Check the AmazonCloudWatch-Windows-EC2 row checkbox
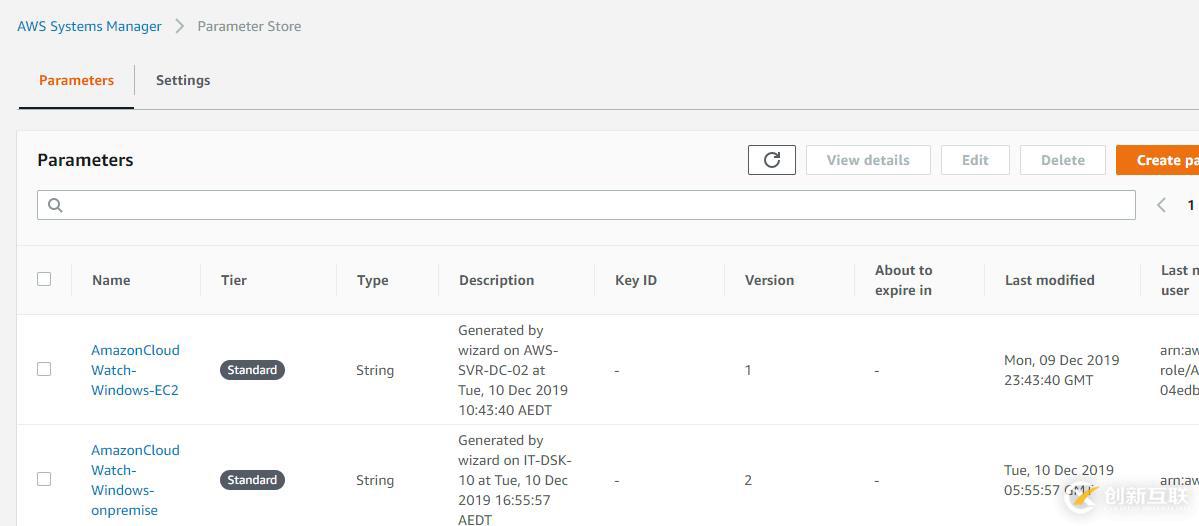 click(x=44, y=369)
